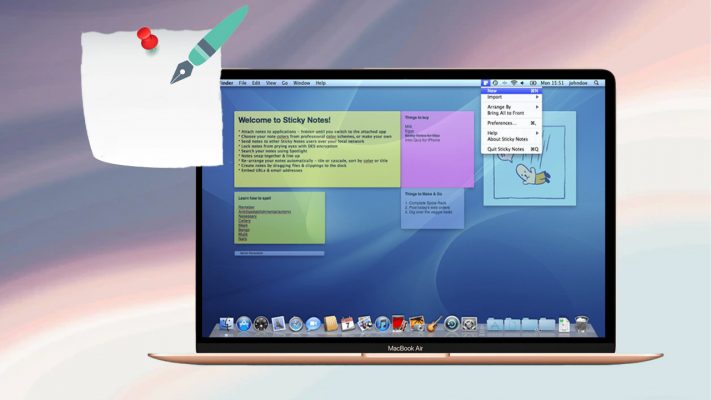Open the document icon beside Trash
The height and width of the screenshot is (400, 711).
point(564,325)
